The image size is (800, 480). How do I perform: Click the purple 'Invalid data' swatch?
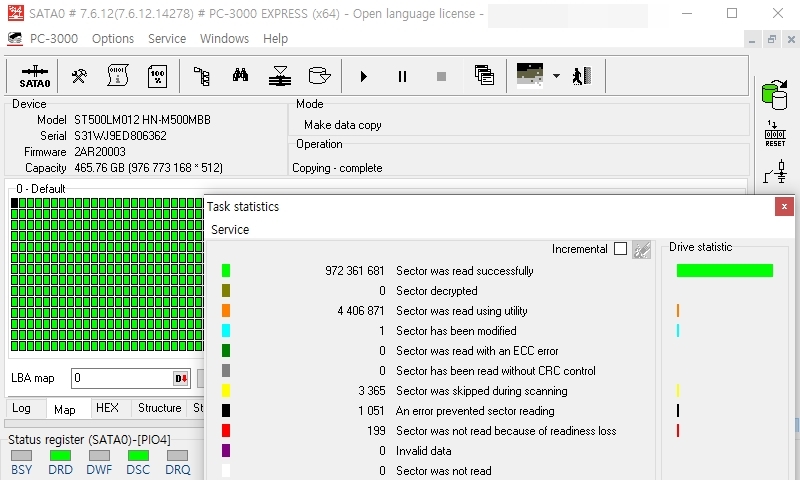pyautogui.click(x=226, y=450)
